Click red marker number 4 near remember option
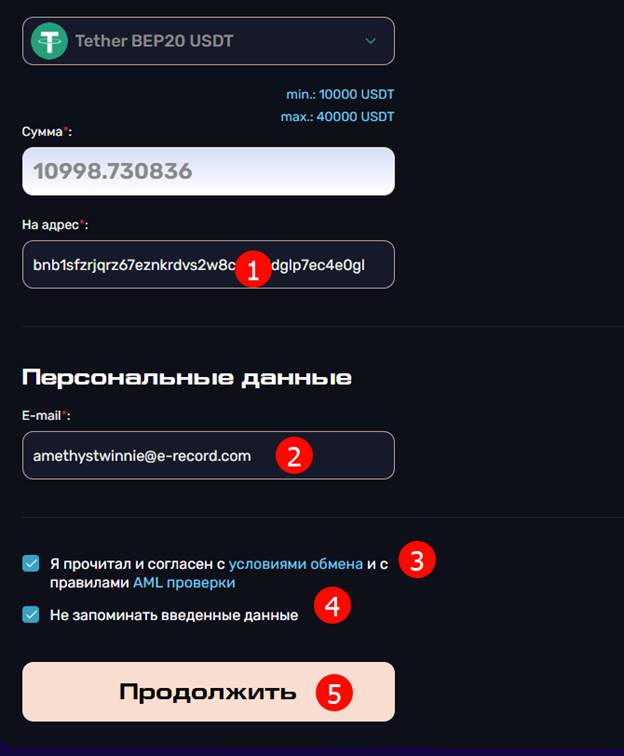The width and height of the screenshot is (624, 756). 332,605
